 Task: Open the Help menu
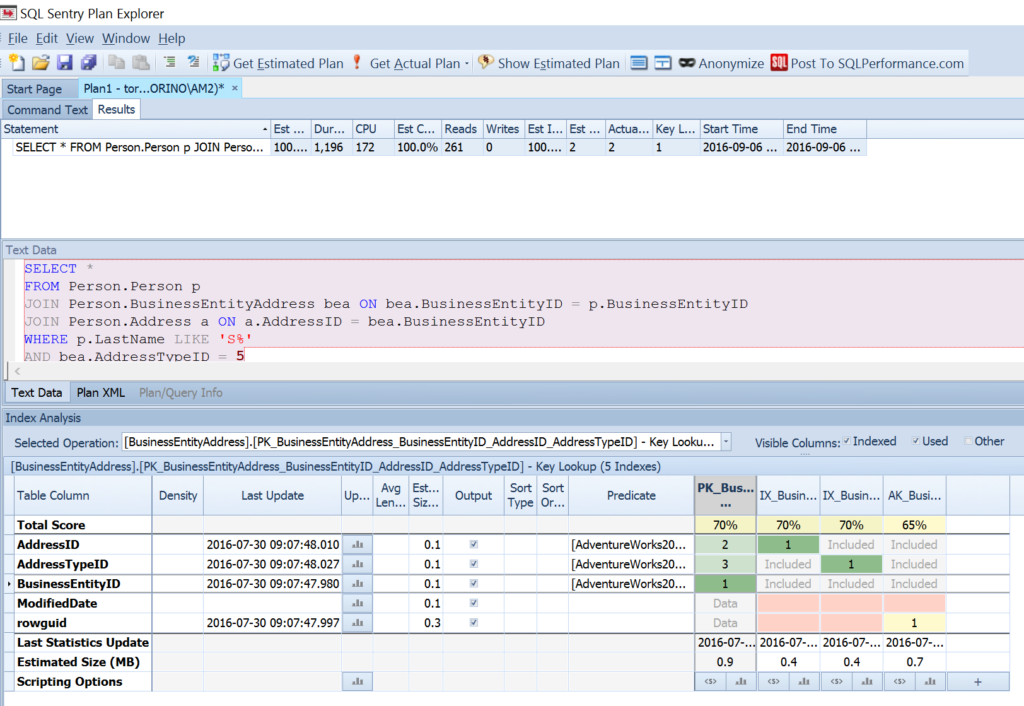coord(172,39)
